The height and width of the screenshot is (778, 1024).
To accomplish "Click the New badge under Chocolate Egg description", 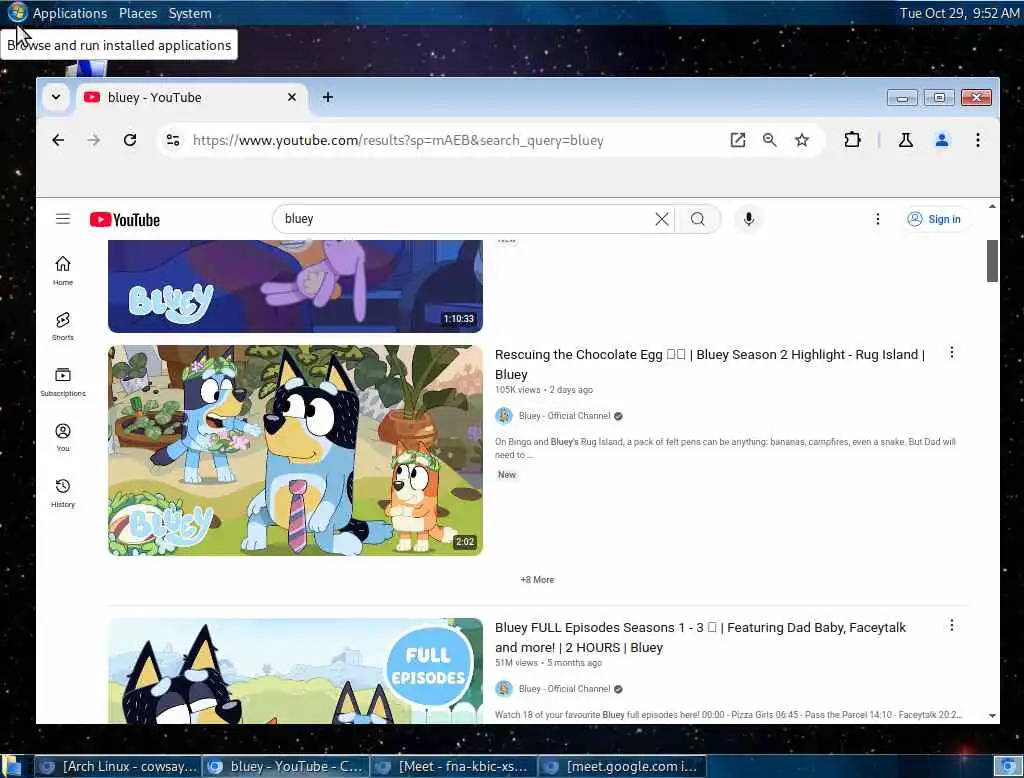I will pyautogui.click(x=507, y=475).
